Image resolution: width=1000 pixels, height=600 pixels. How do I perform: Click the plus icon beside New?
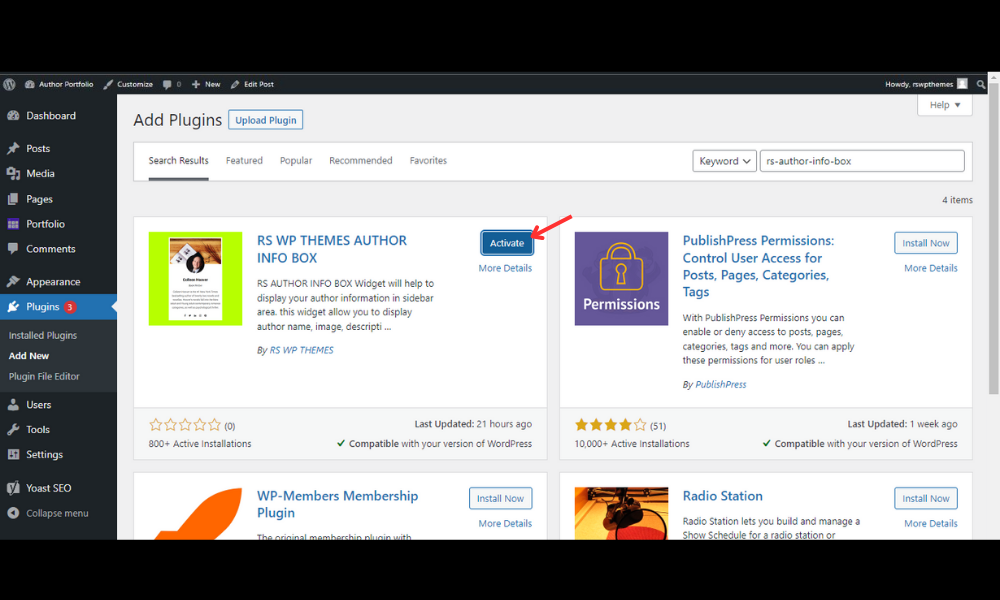pyautogui.click(x=196, y=84)
